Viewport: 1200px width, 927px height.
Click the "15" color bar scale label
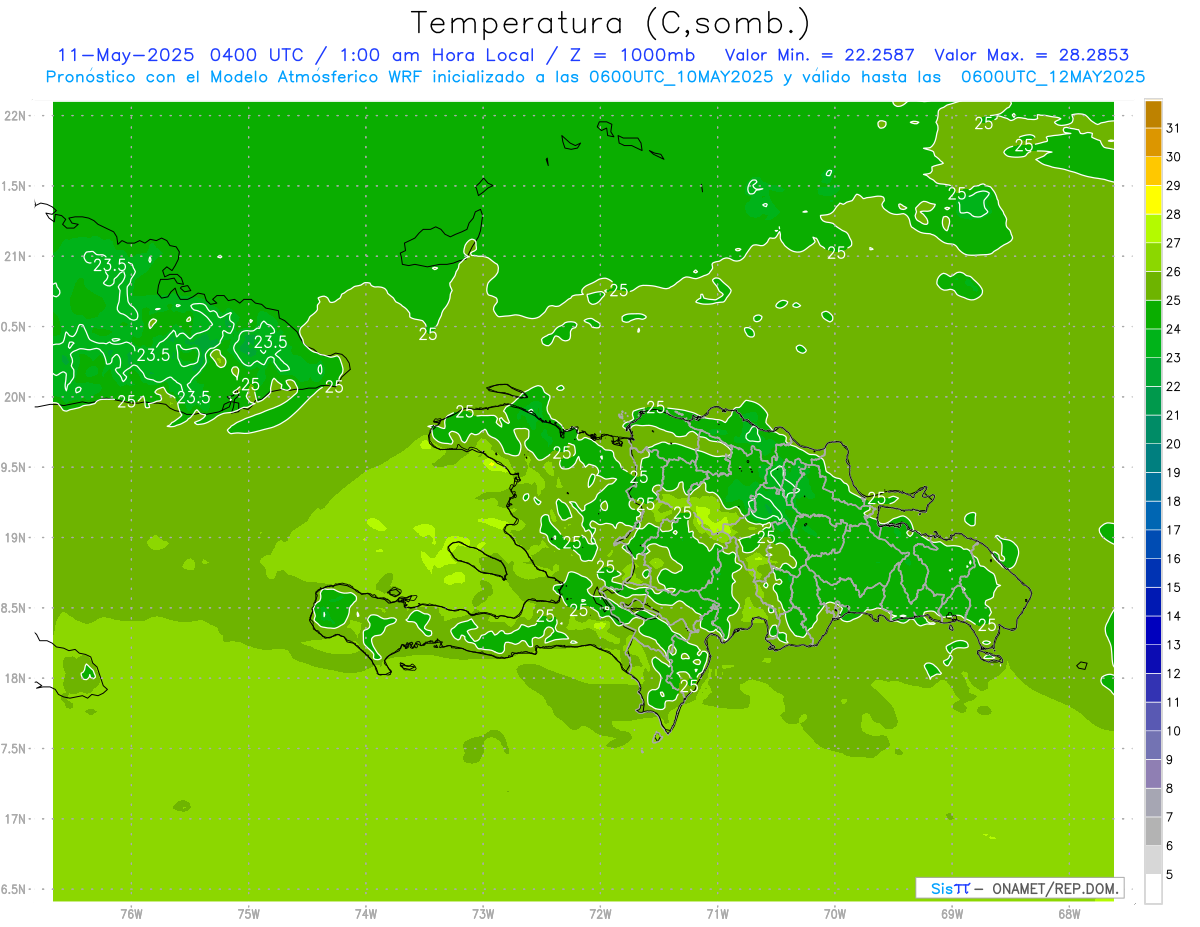[x=1173, y=588]
